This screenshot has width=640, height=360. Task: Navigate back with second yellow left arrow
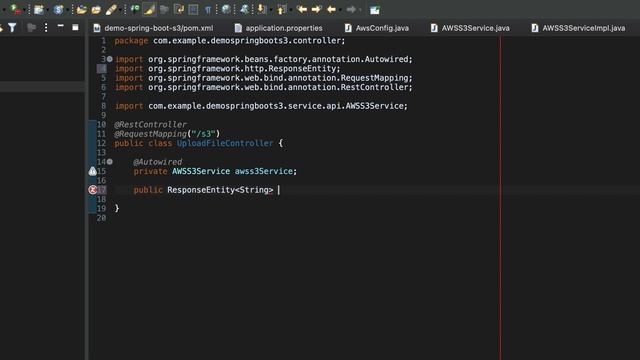[331, 9]
